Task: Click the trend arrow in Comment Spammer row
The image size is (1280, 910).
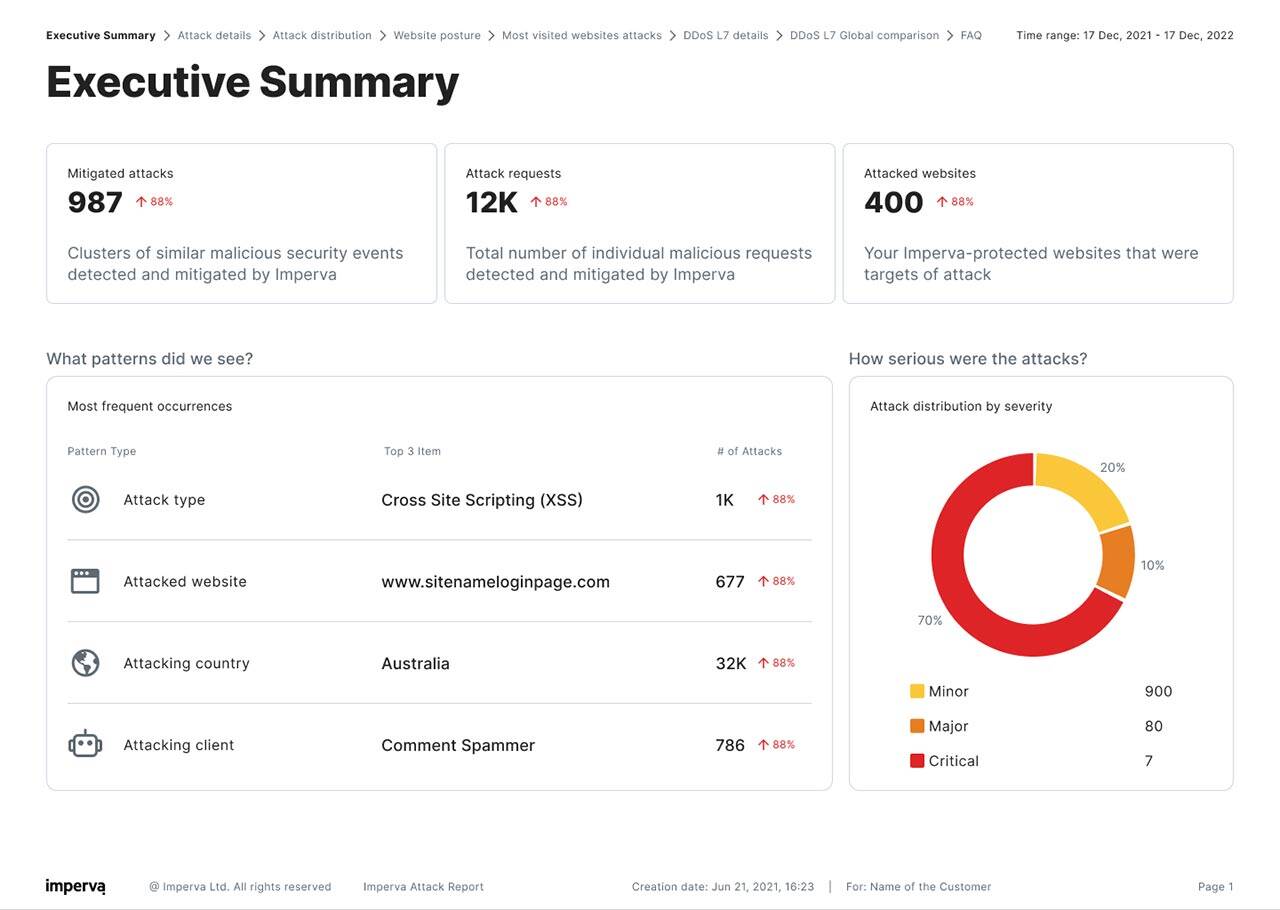Action: [763, 745]
